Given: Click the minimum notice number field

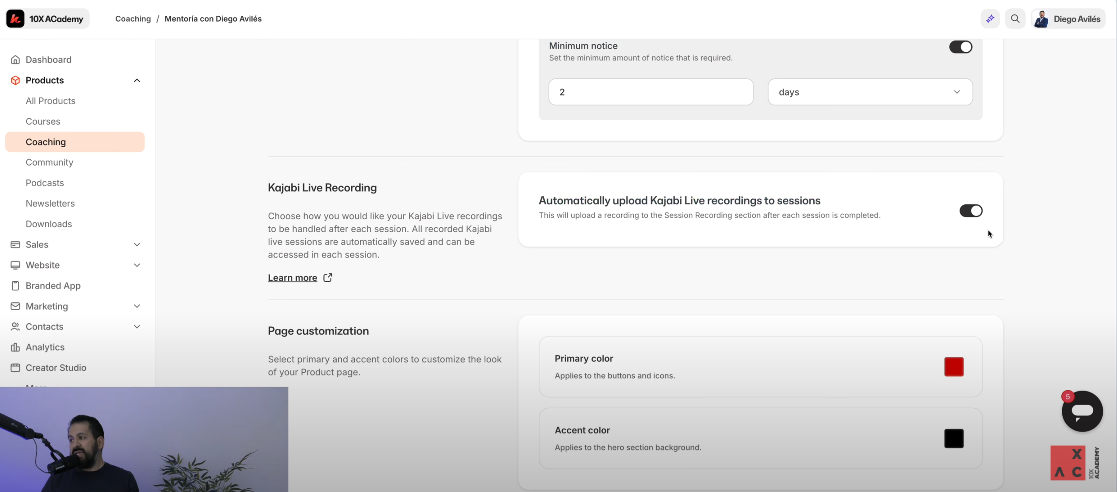Looking at the screenshot, I should (x=650, y=92).
